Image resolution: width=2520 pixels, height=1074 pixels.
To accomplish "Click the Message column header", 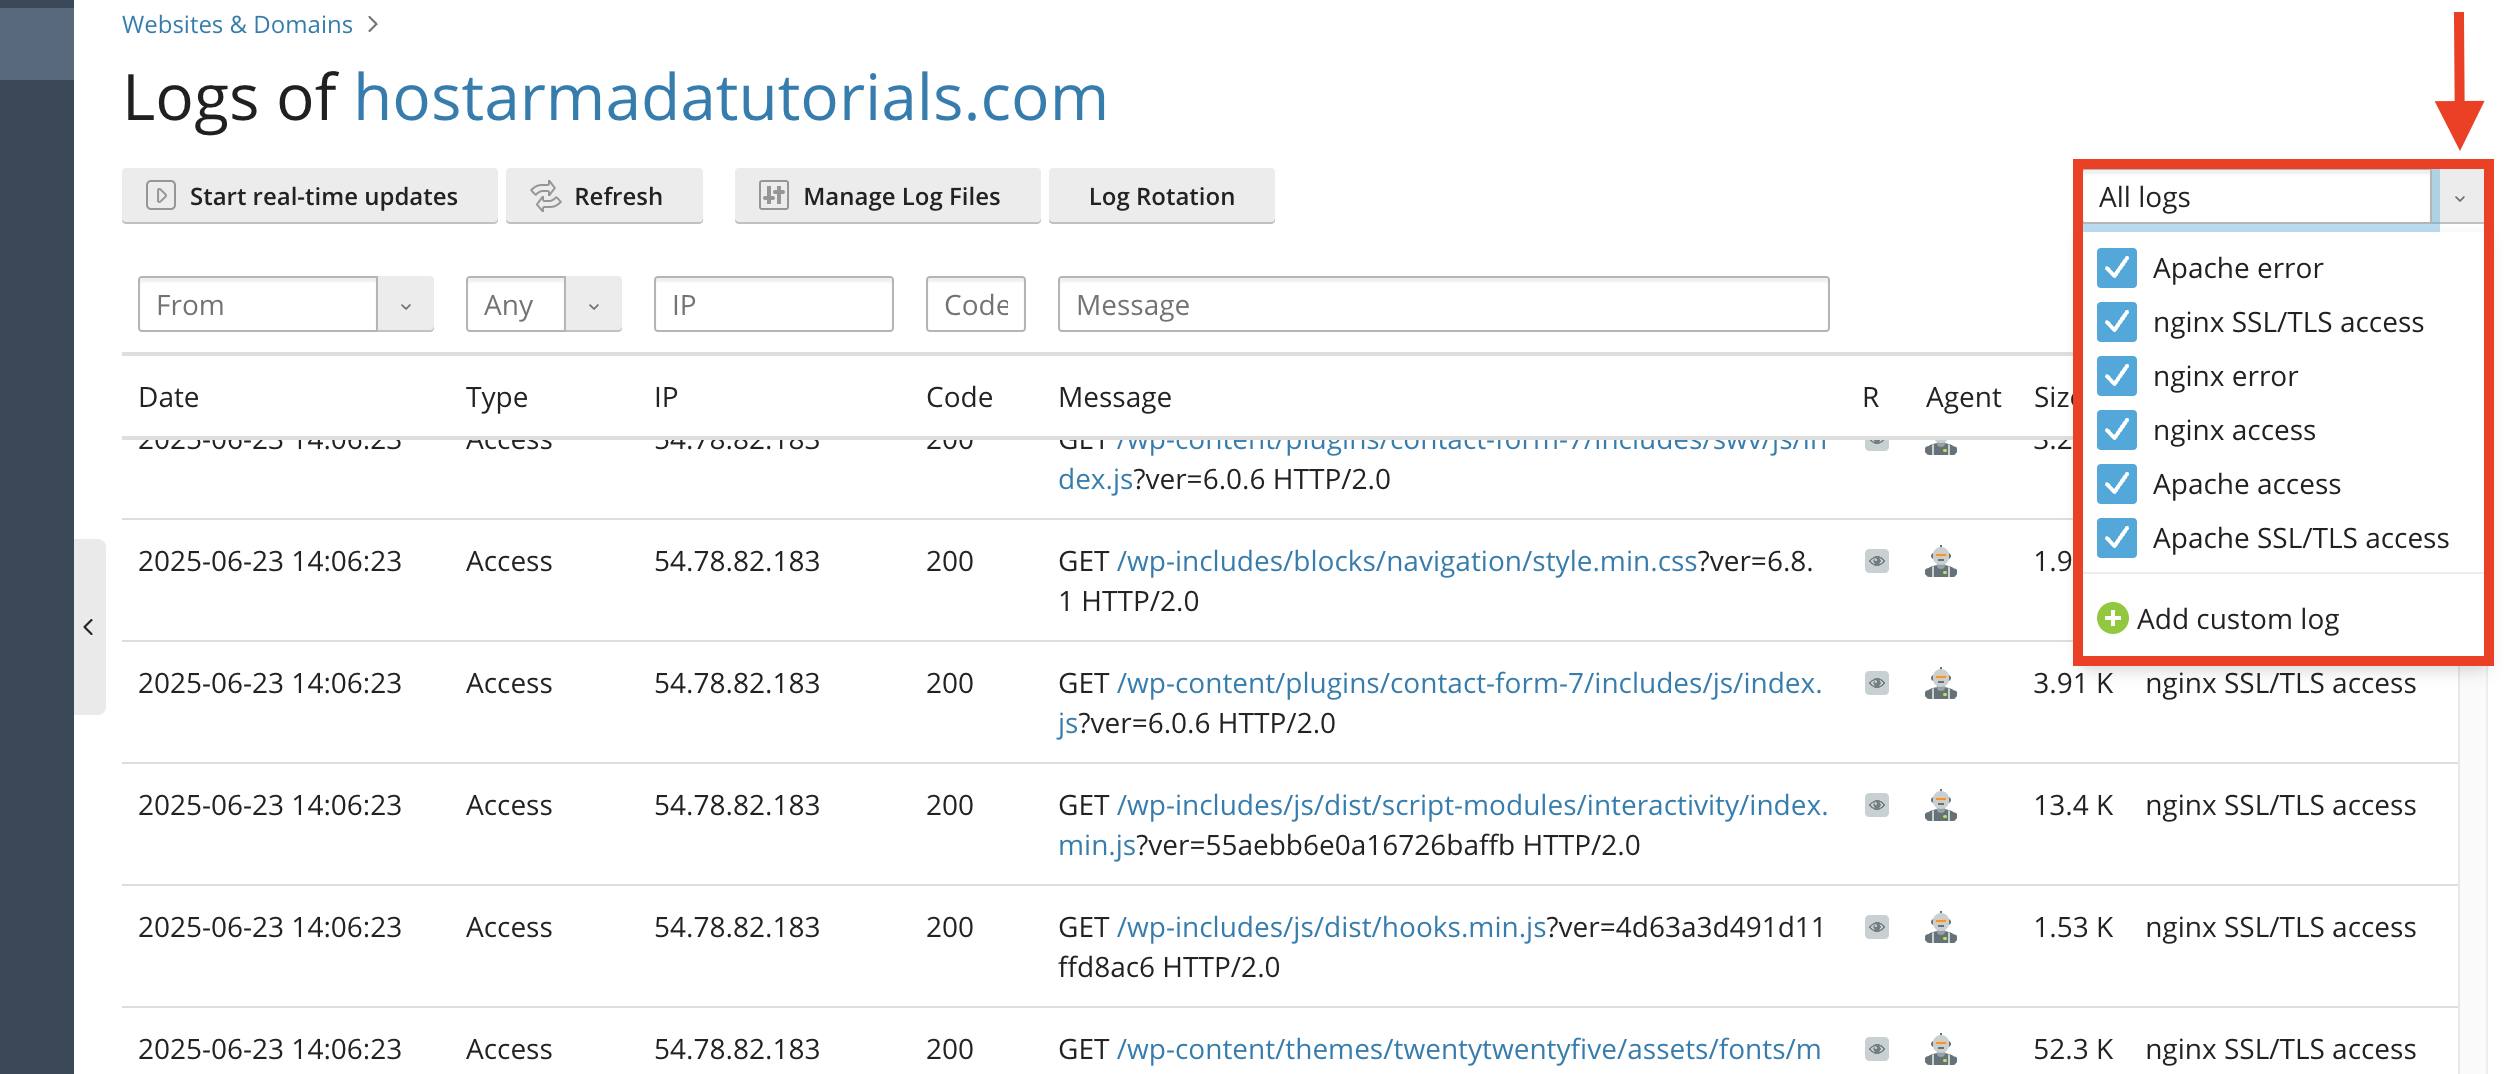I will pyautogui.click(x=1114, y=398).
